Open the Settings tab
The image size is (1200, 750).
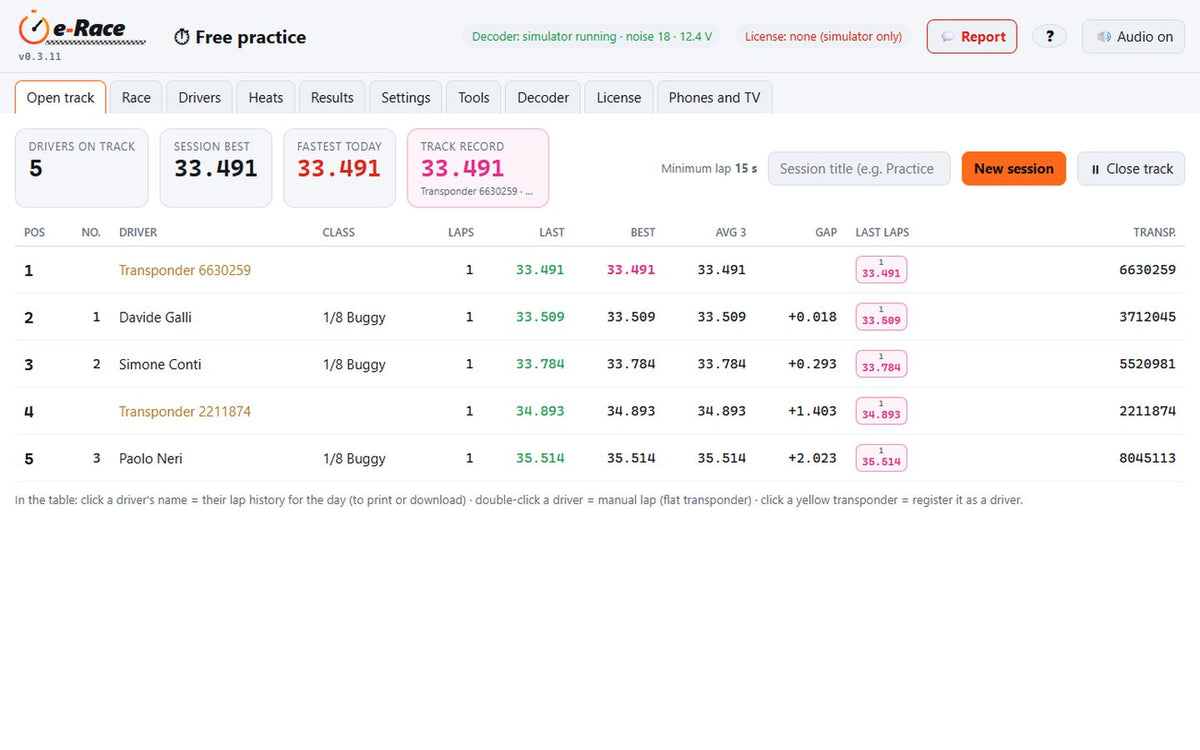406,98
